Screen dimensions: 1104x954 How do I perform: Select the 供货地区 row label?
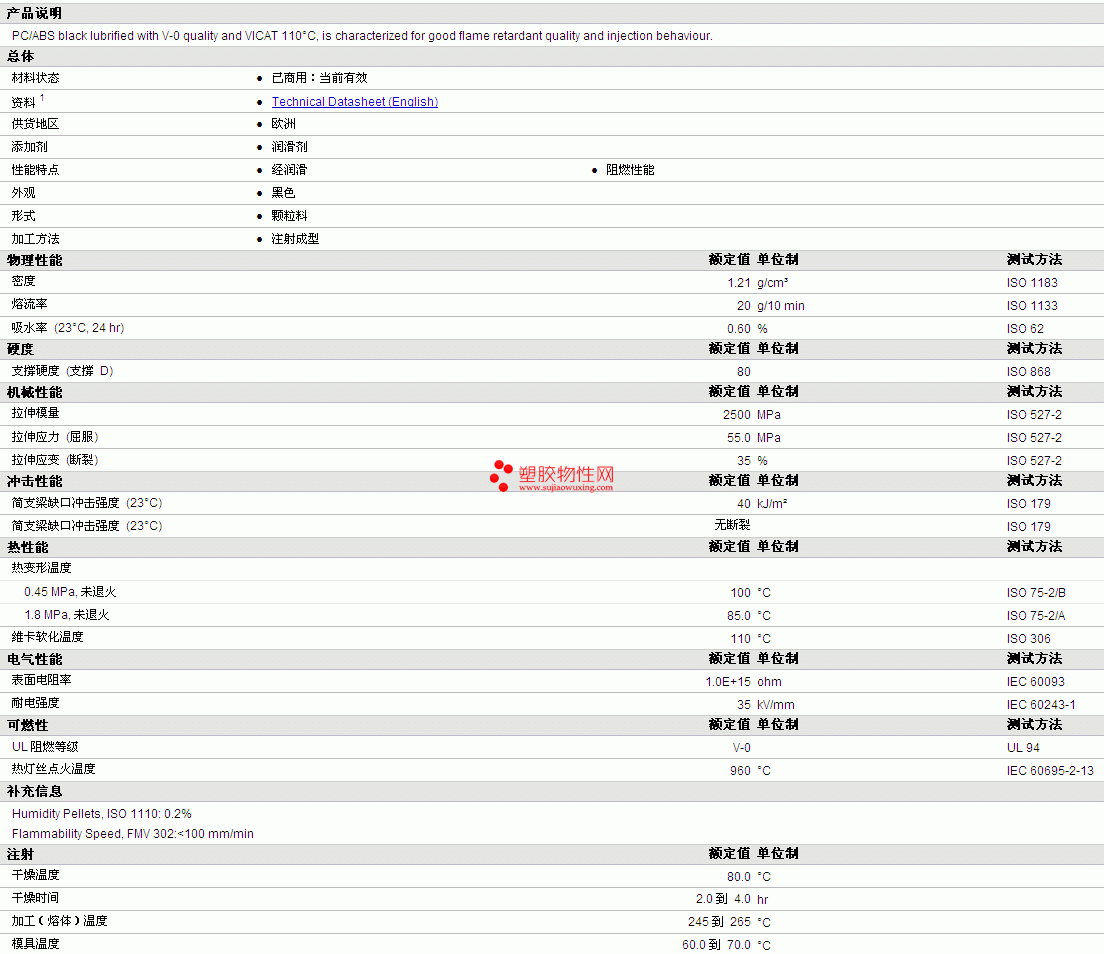click(35, 124)
